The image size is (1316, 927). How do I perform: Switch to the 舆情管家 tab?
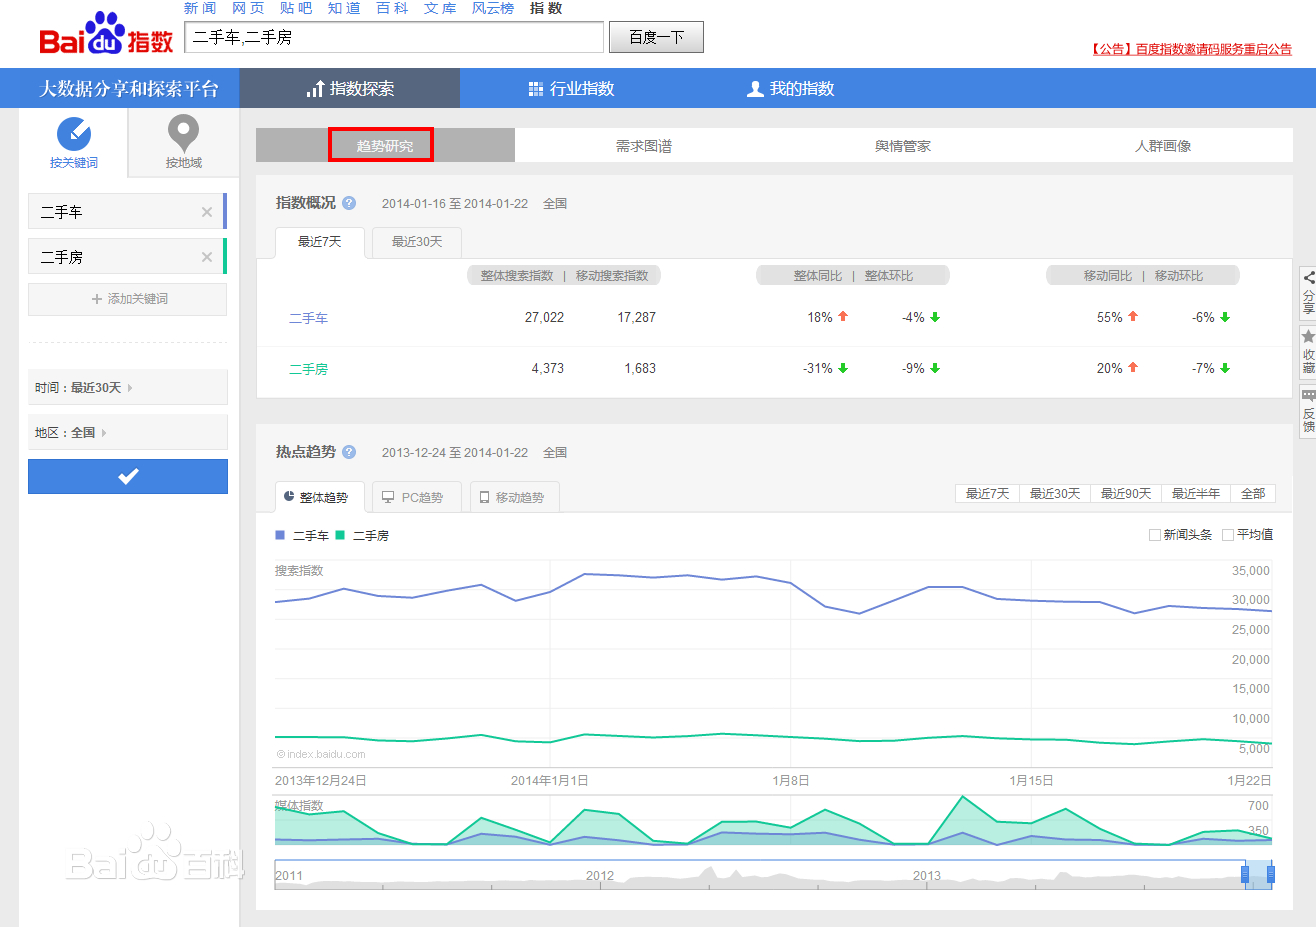(903, 146)
